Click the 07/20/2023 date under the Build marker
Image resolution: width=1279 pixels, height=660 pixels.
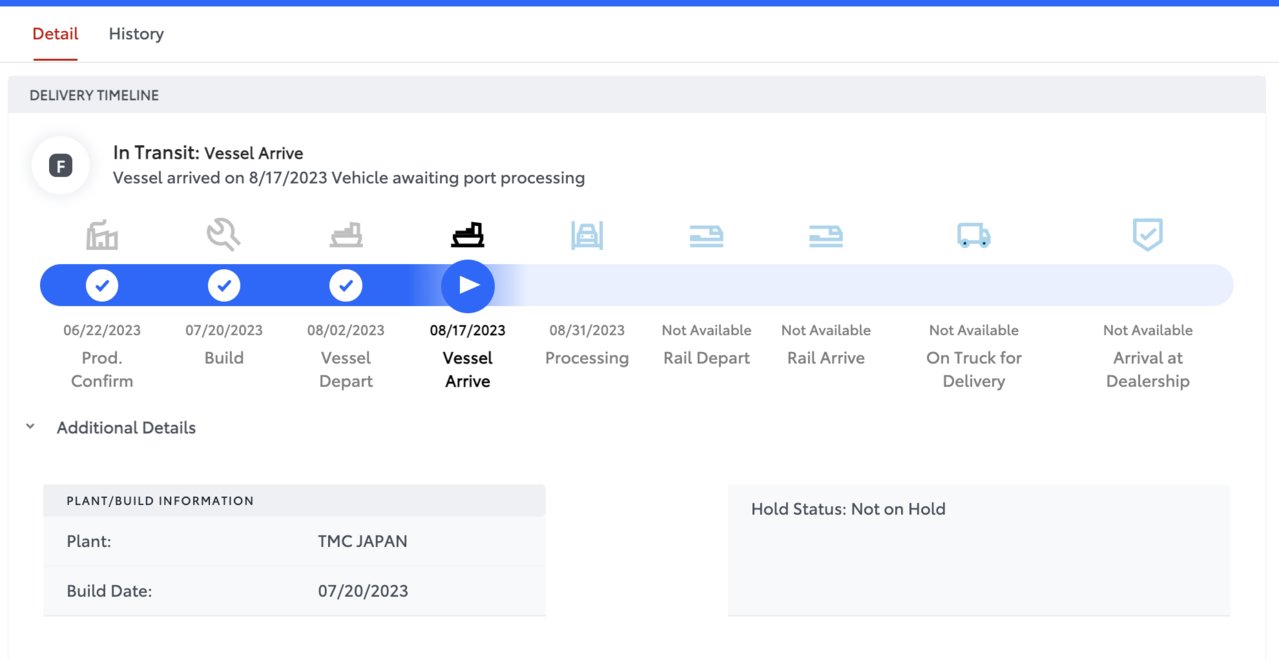coord(224,330)
